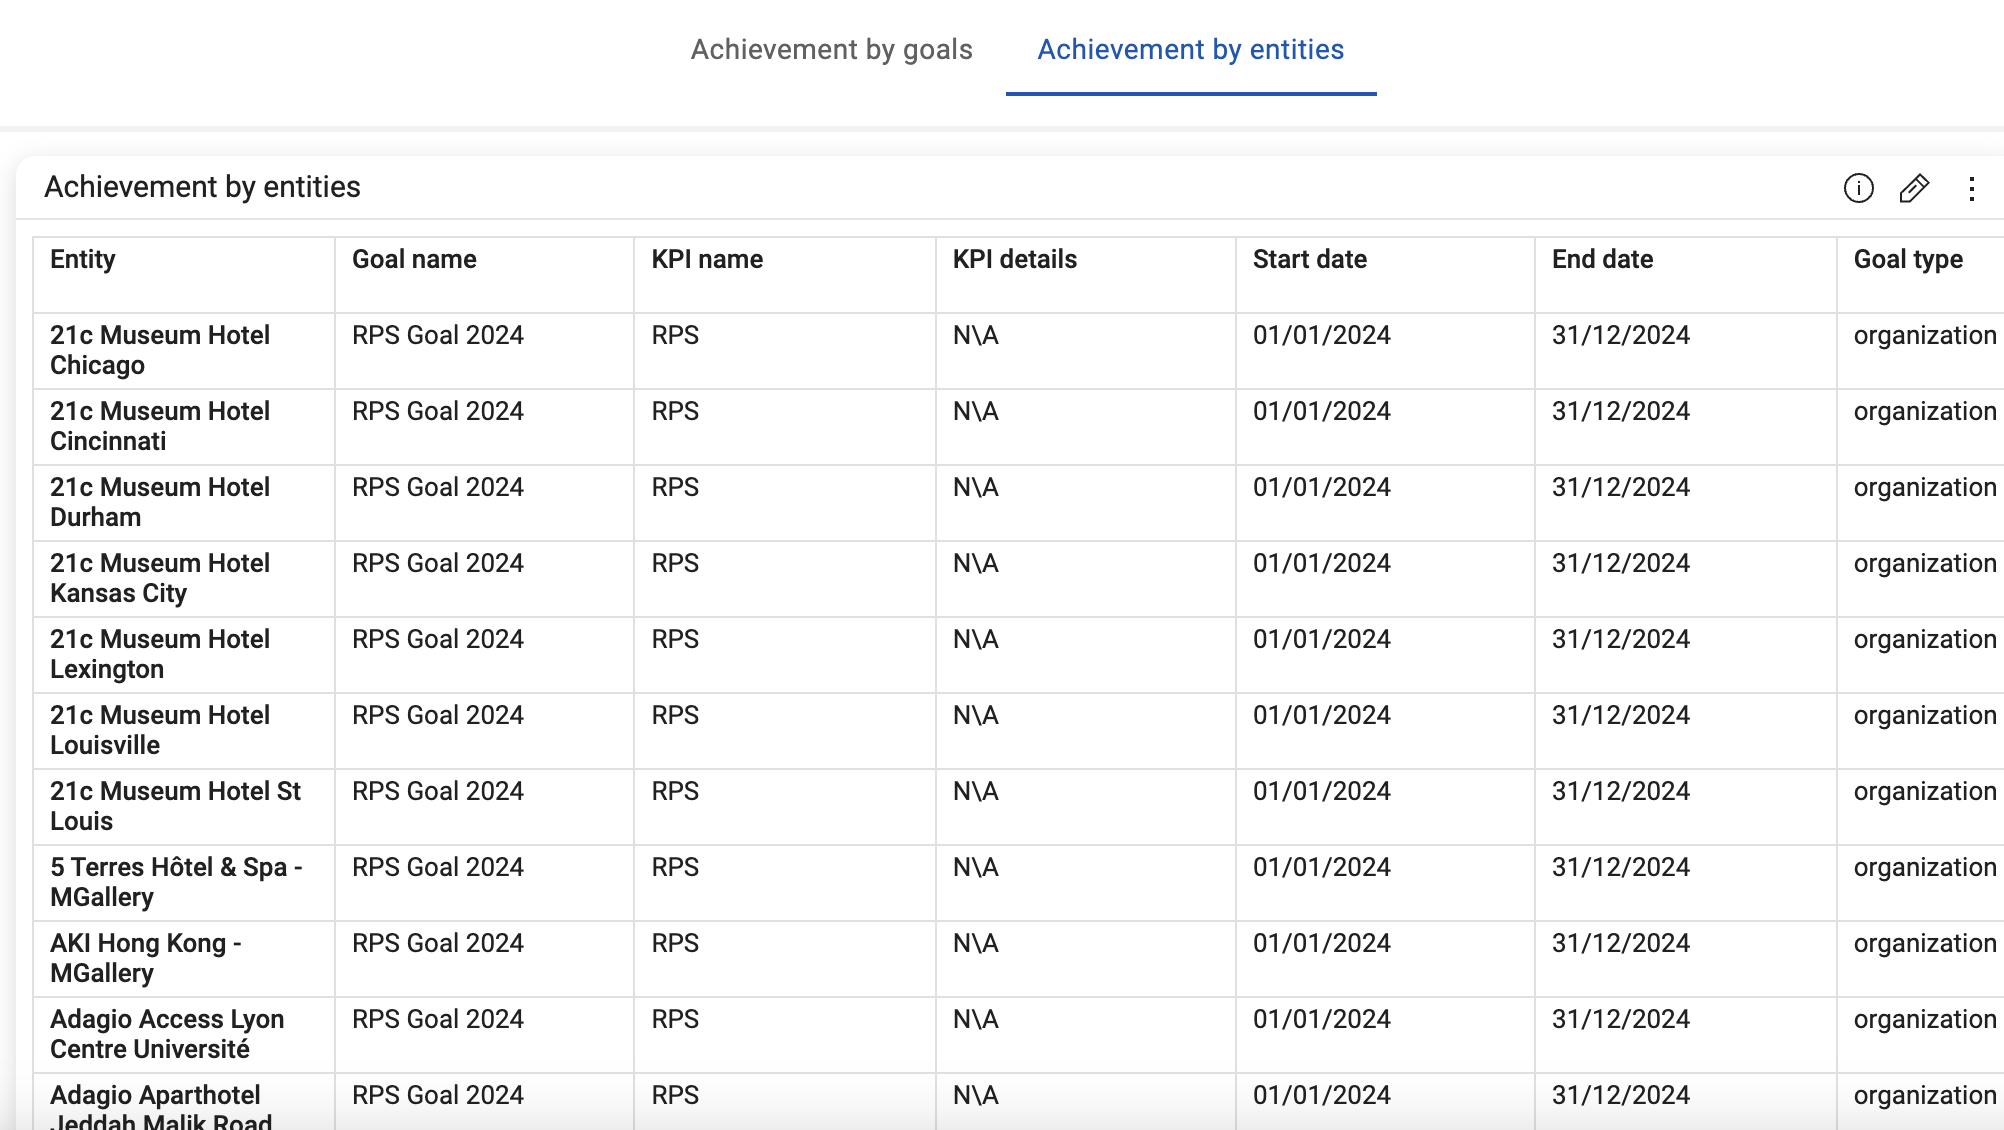Viewport: 2004px width, 1130px height.
Task: Sort by Entity column header
Action: click(x=83, y=259)
